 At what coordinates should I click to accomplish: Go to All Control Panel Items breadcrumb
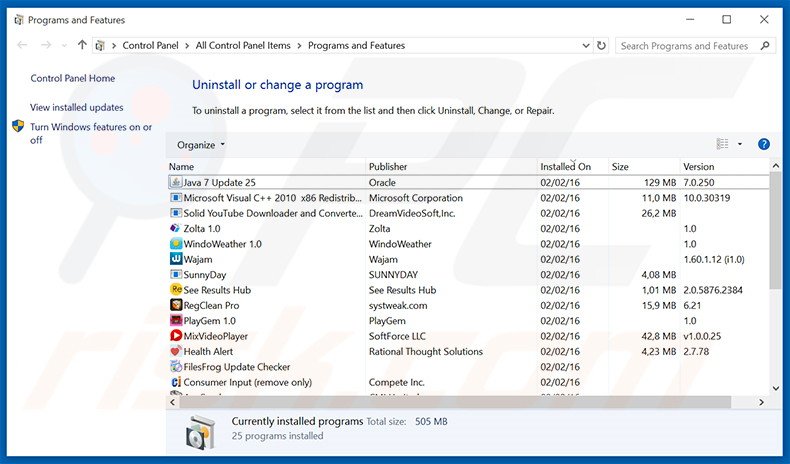point(243,45)
